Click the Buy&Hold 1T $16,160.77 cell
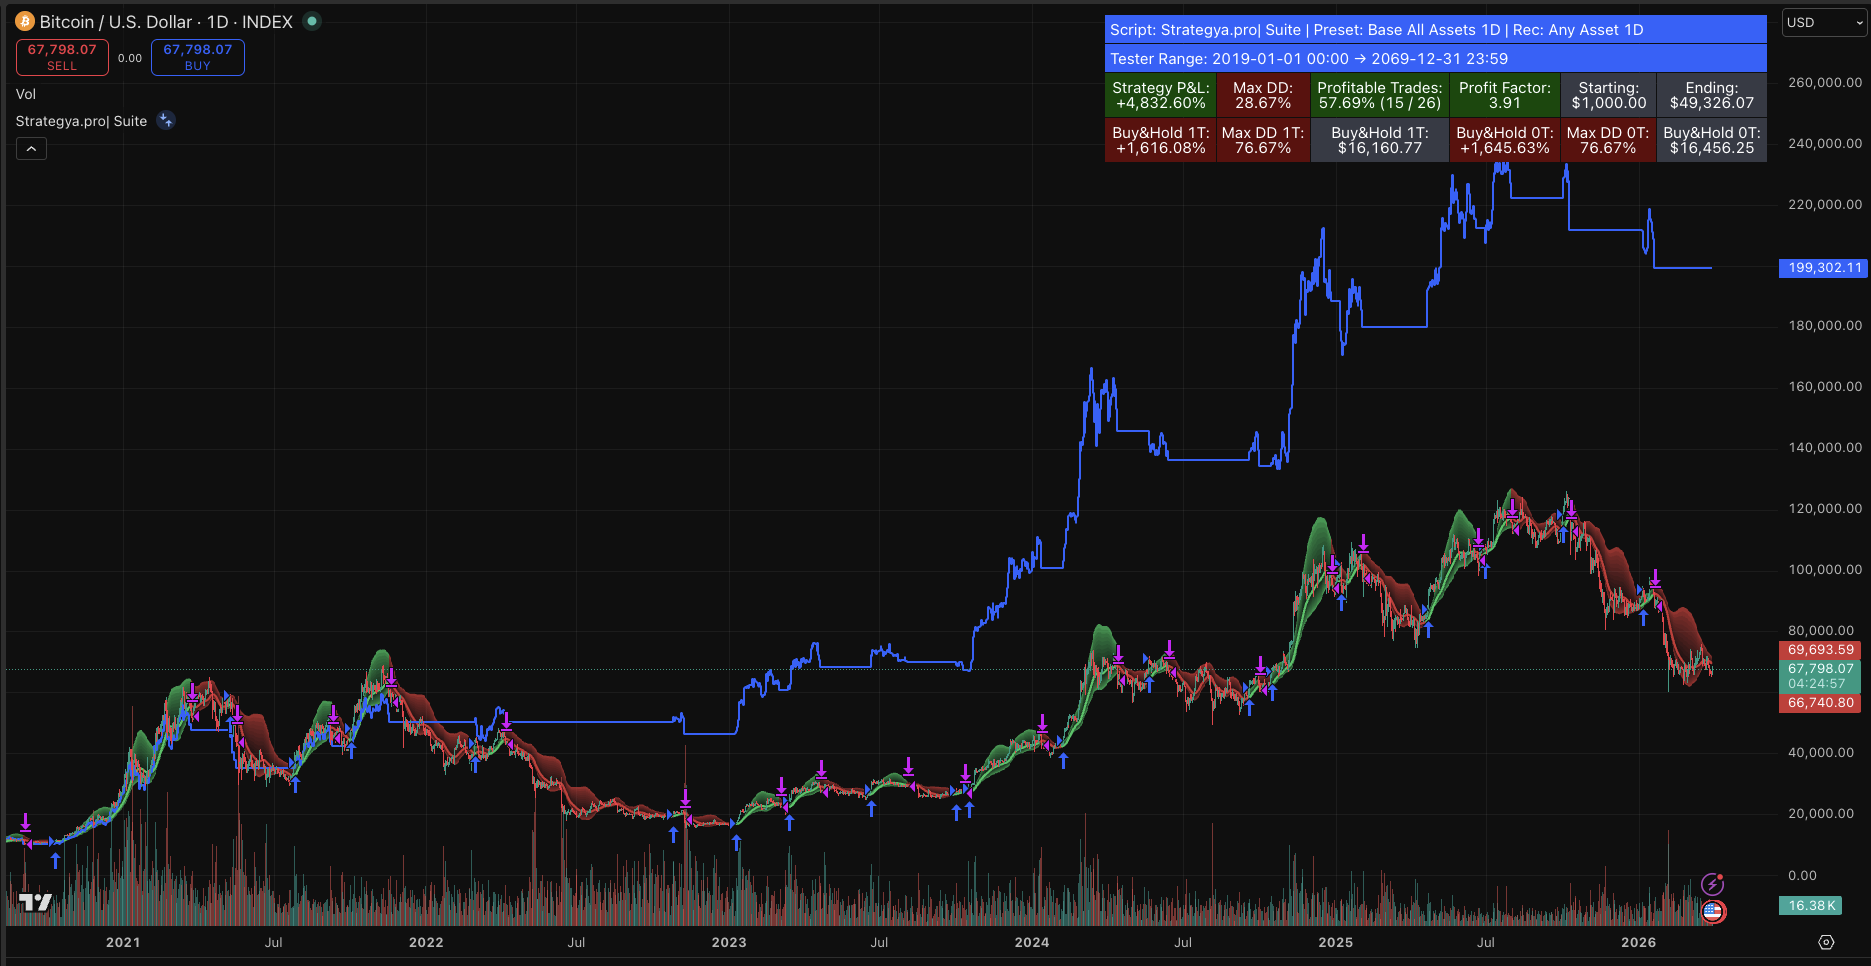The width and height of the screenshot is (1871, 966). pos(1379,140)
